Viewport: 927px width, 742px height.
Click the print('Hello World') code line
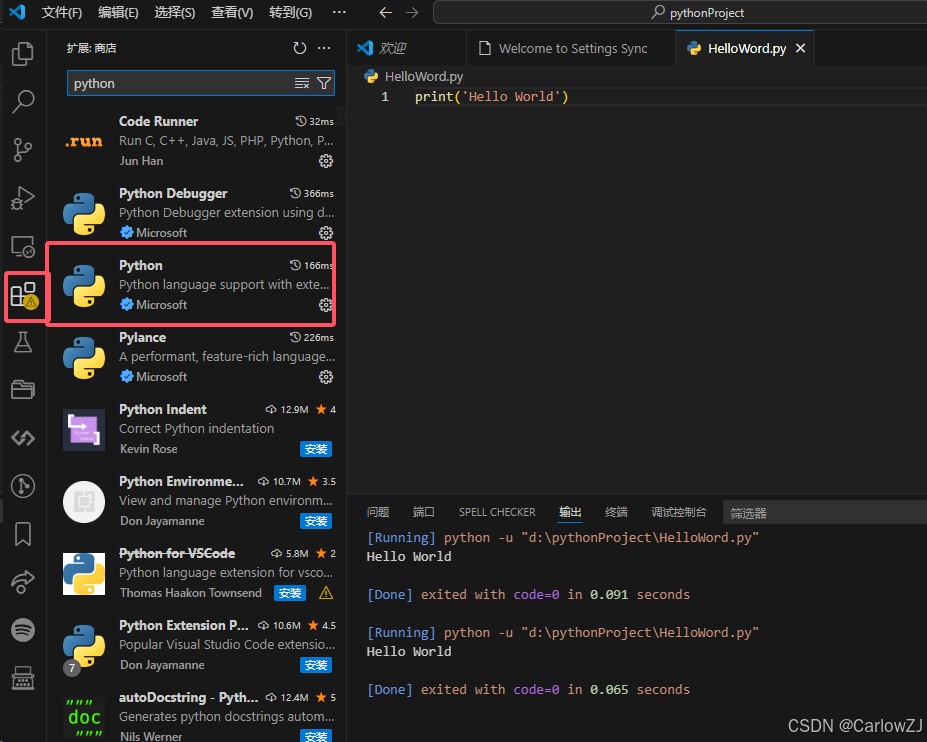491,96
